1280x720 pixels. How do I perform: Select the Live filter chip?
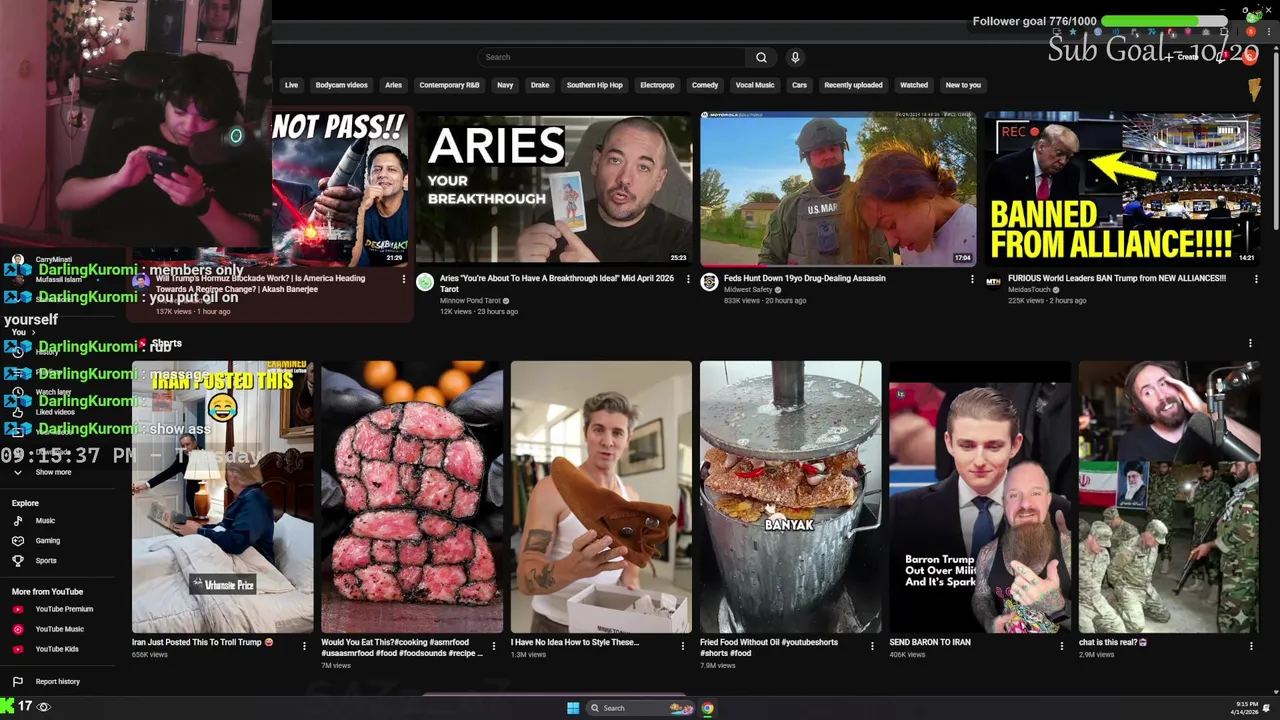(291, 85)
